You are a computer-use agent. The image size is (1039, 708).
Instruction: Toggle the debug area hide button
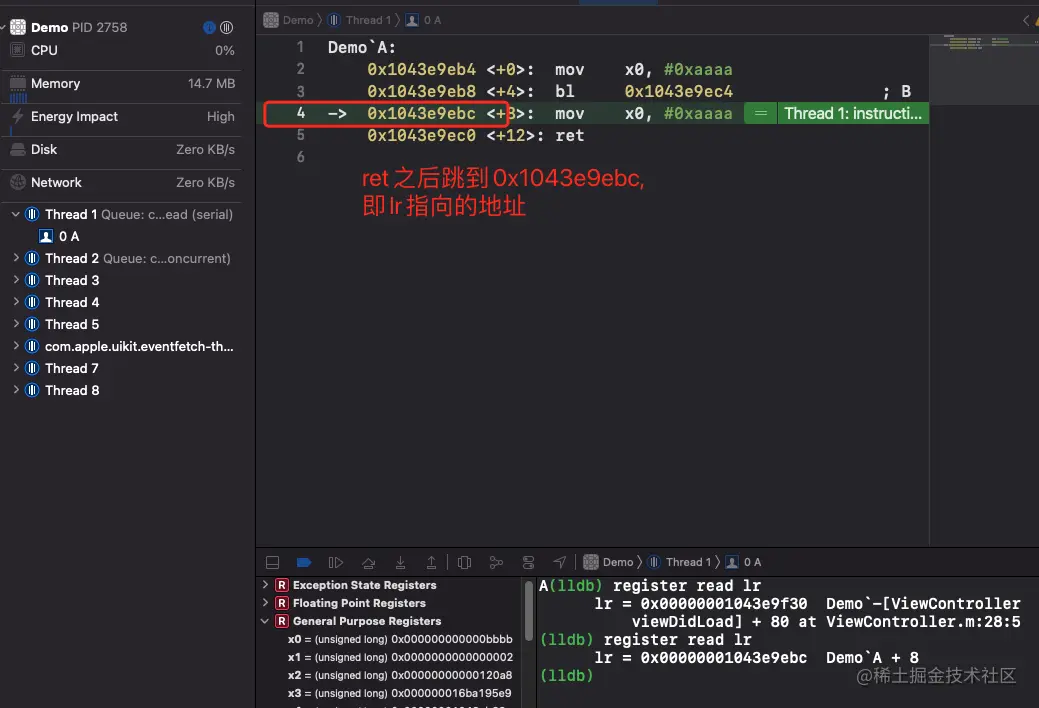click(272, 563)
